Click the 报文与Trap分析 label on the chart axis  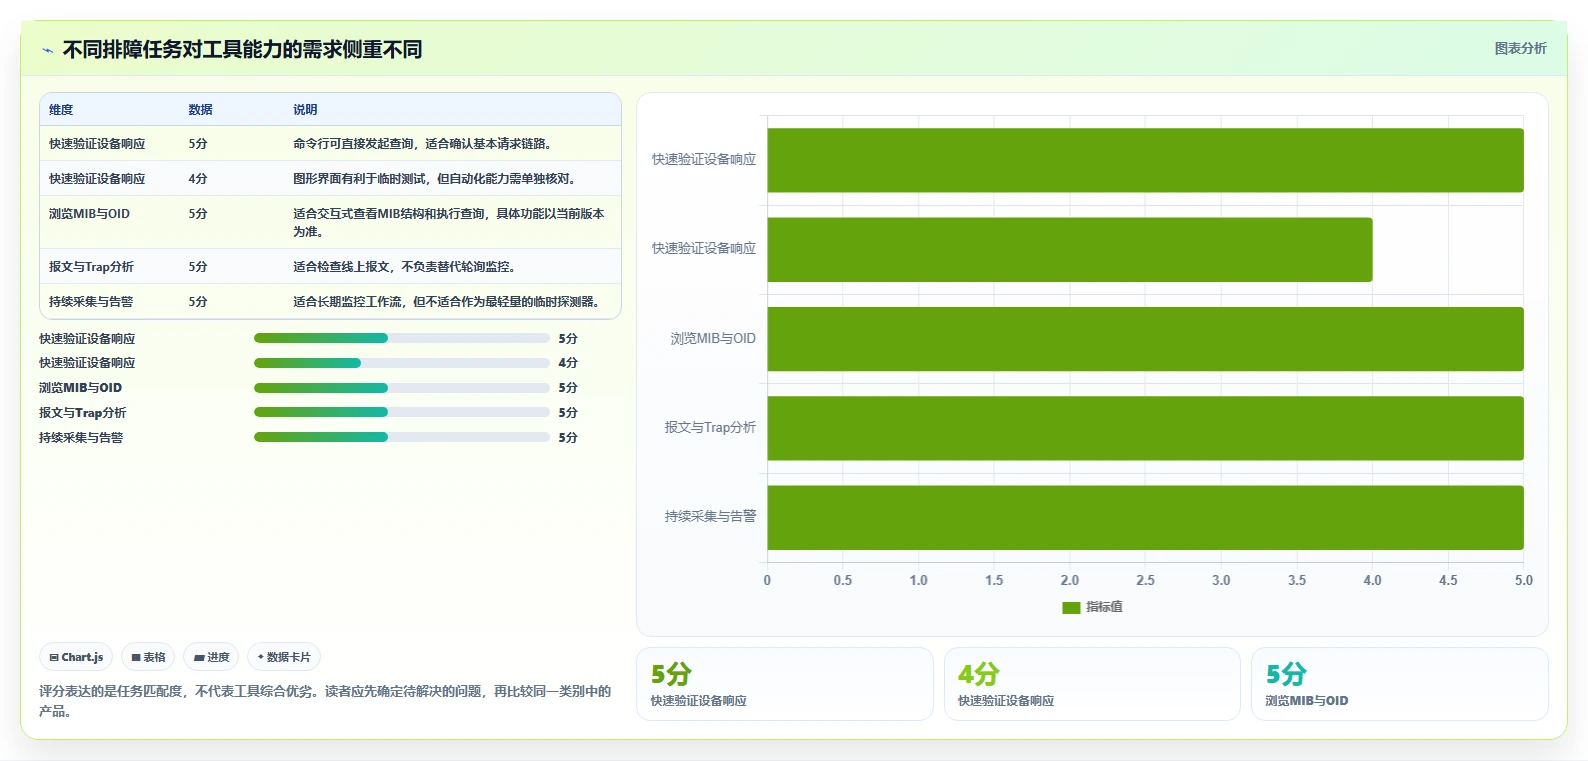pos(710,428)
